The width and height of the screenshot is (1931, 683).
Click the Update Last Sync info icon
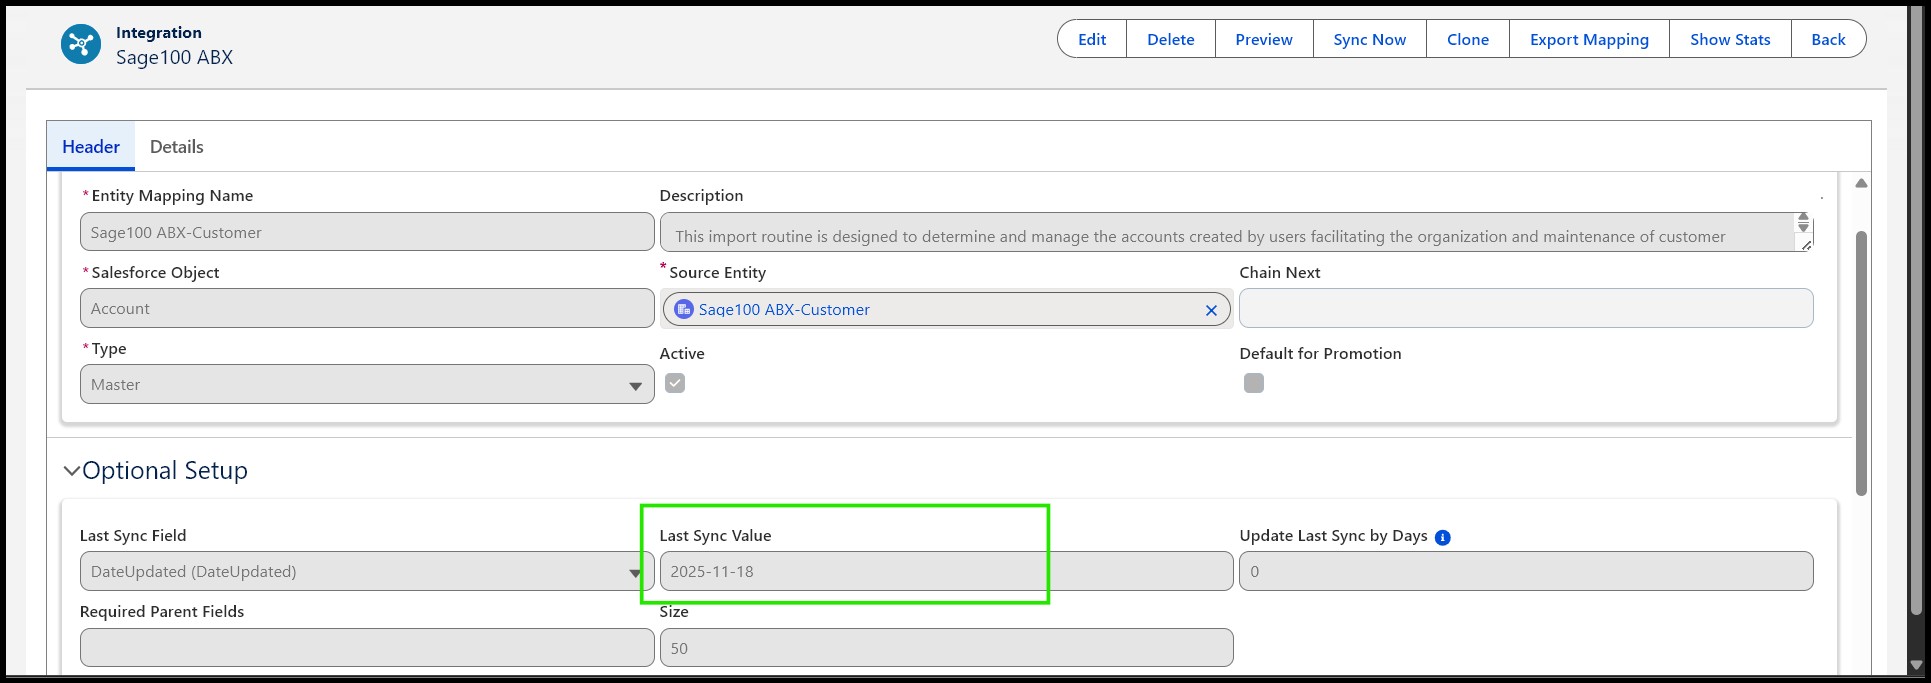click(x=1442, y=537)
